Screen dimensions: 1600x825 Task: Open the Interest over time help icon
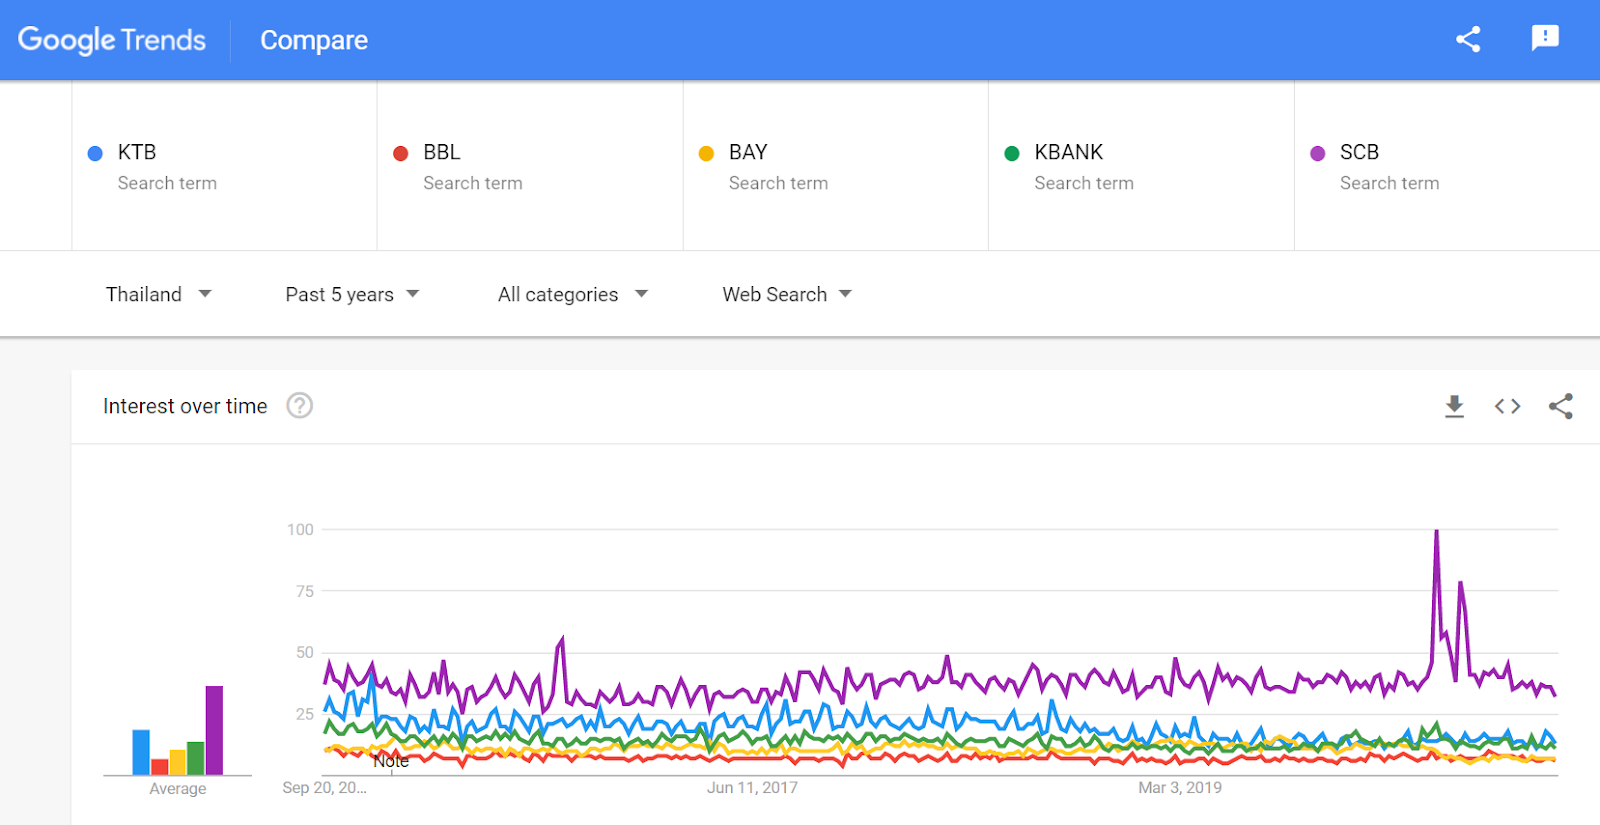[300, 406]
